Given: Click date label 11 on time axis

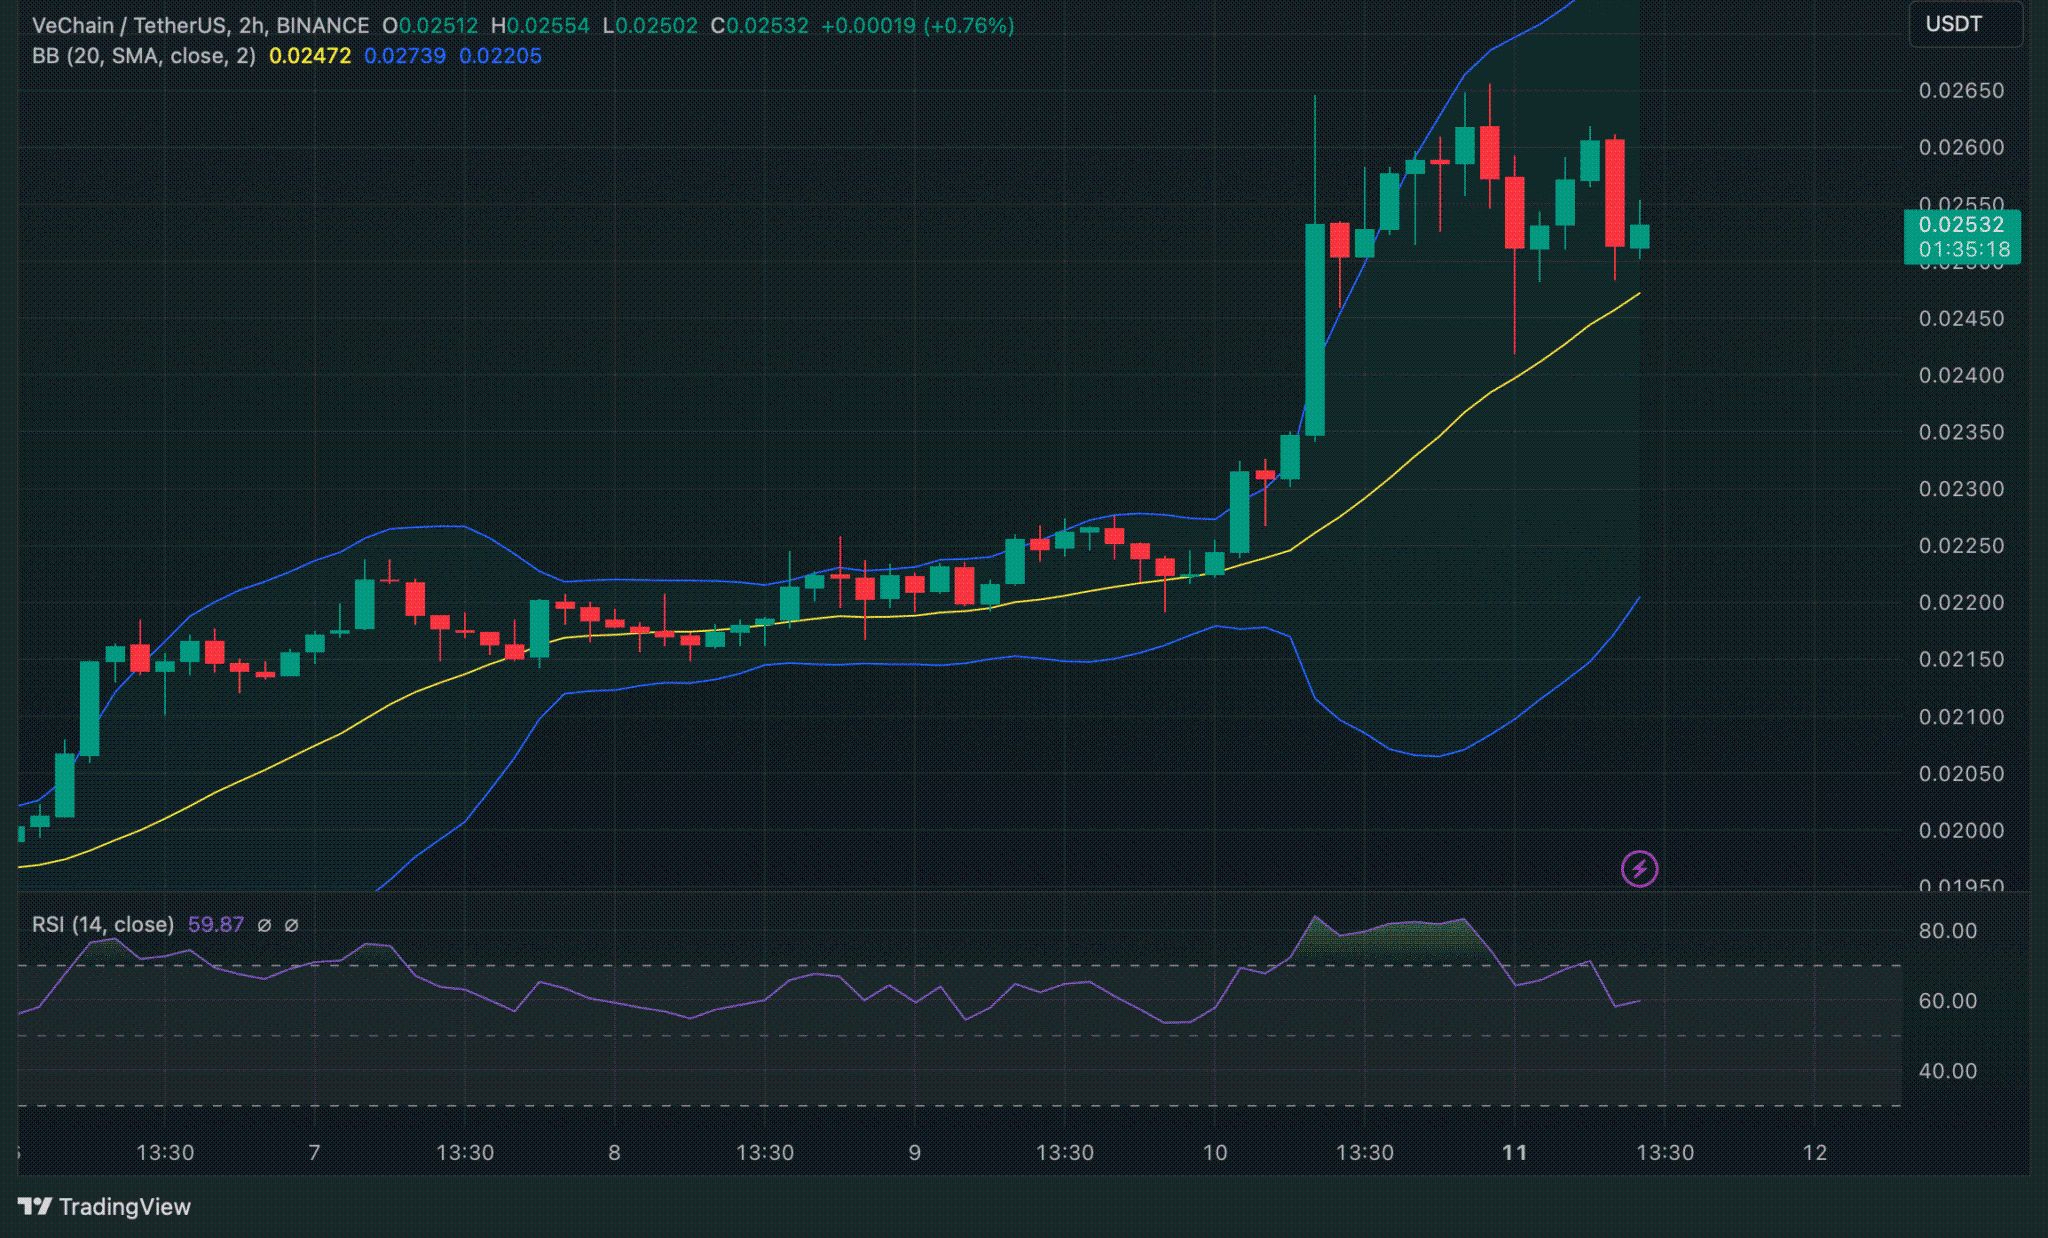Looking at the screenshot, I should (1515, 1152).
